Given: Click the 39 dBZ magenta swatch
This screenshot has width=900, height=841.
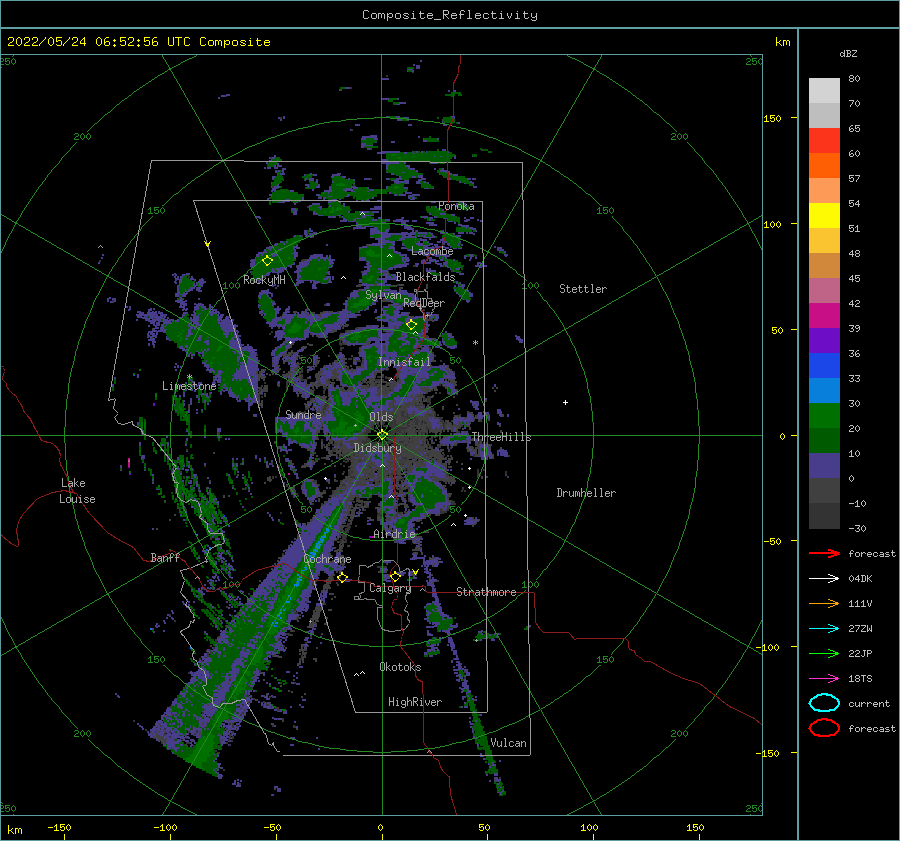Looking at the screenshot, I should point(824,315).
